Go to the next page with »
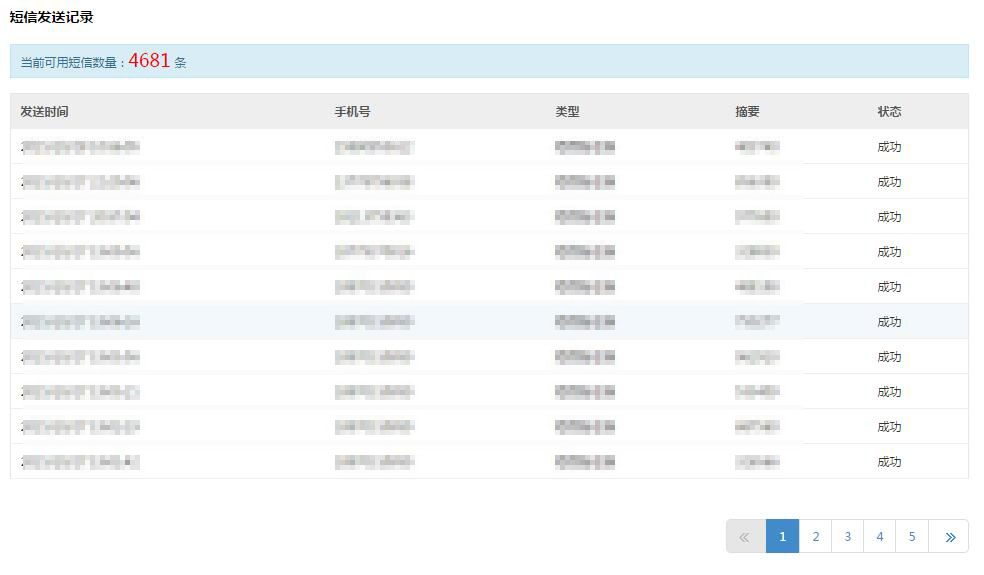 point(949,537)
